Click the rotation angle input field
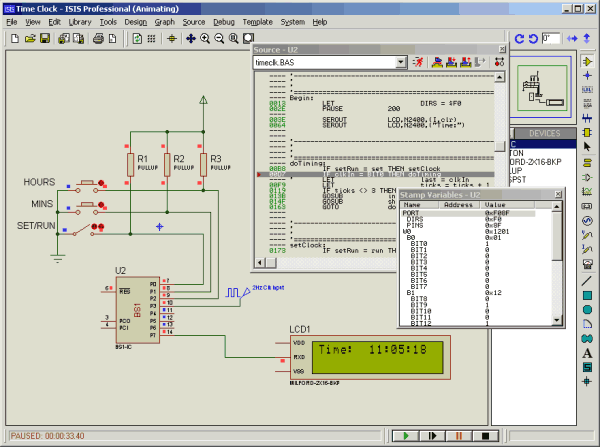This screenshot has width=600, height=447. point(552,39)
